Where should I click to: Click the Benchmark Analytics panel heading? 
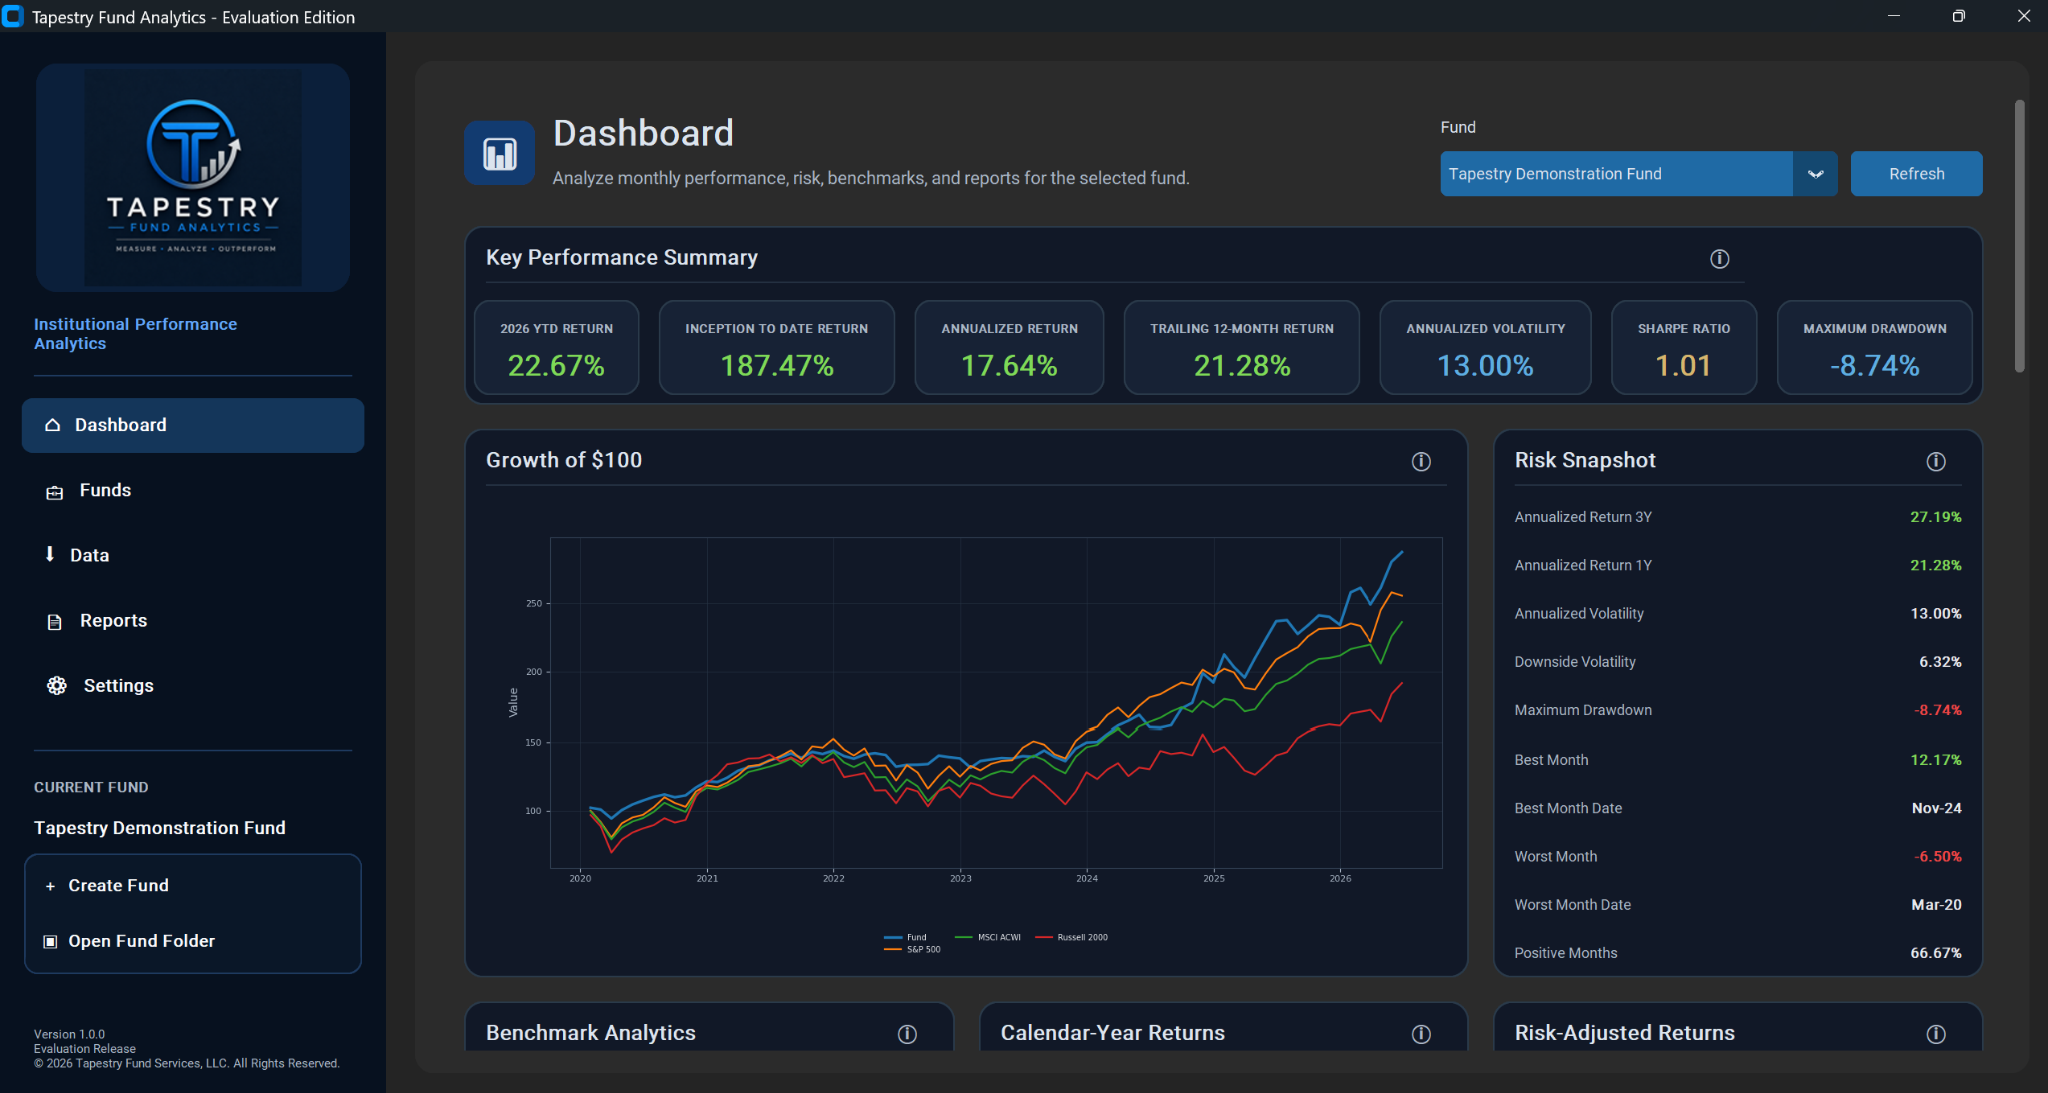pyautogui.click(x=590, y=1033)
